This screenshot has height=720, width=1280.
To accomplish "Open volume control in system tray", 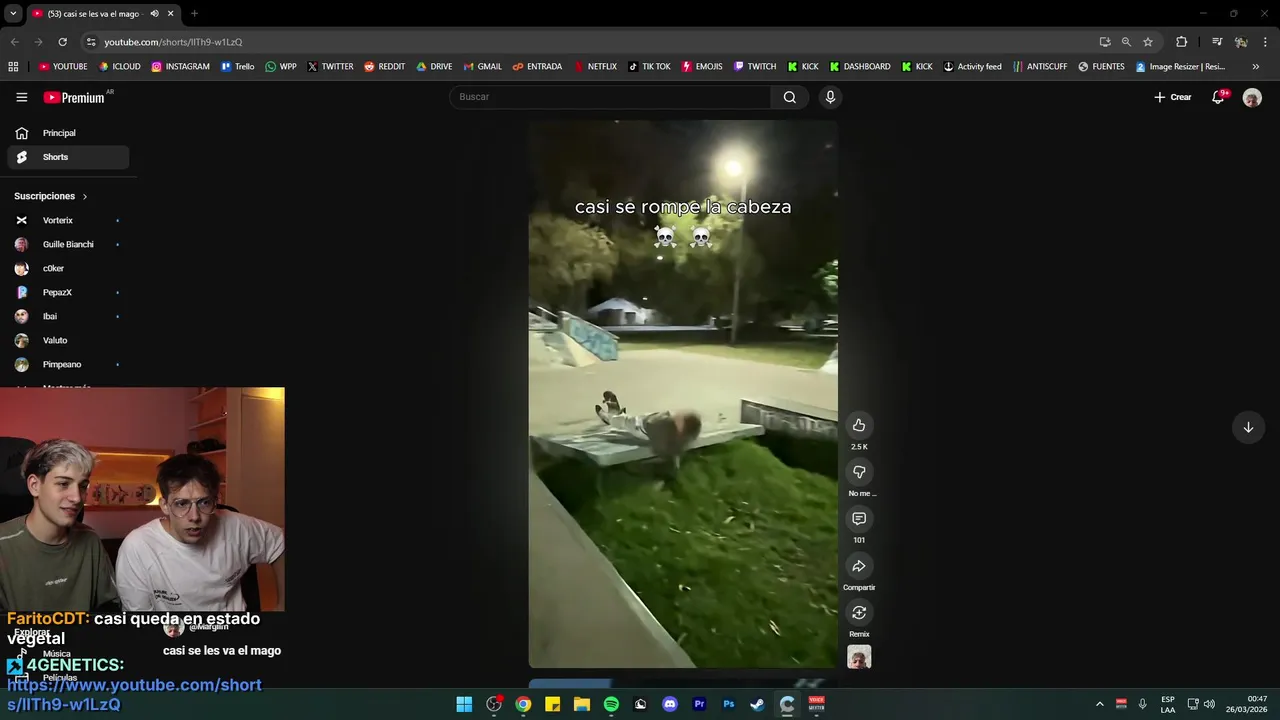I will click(x=1209, y=704).
